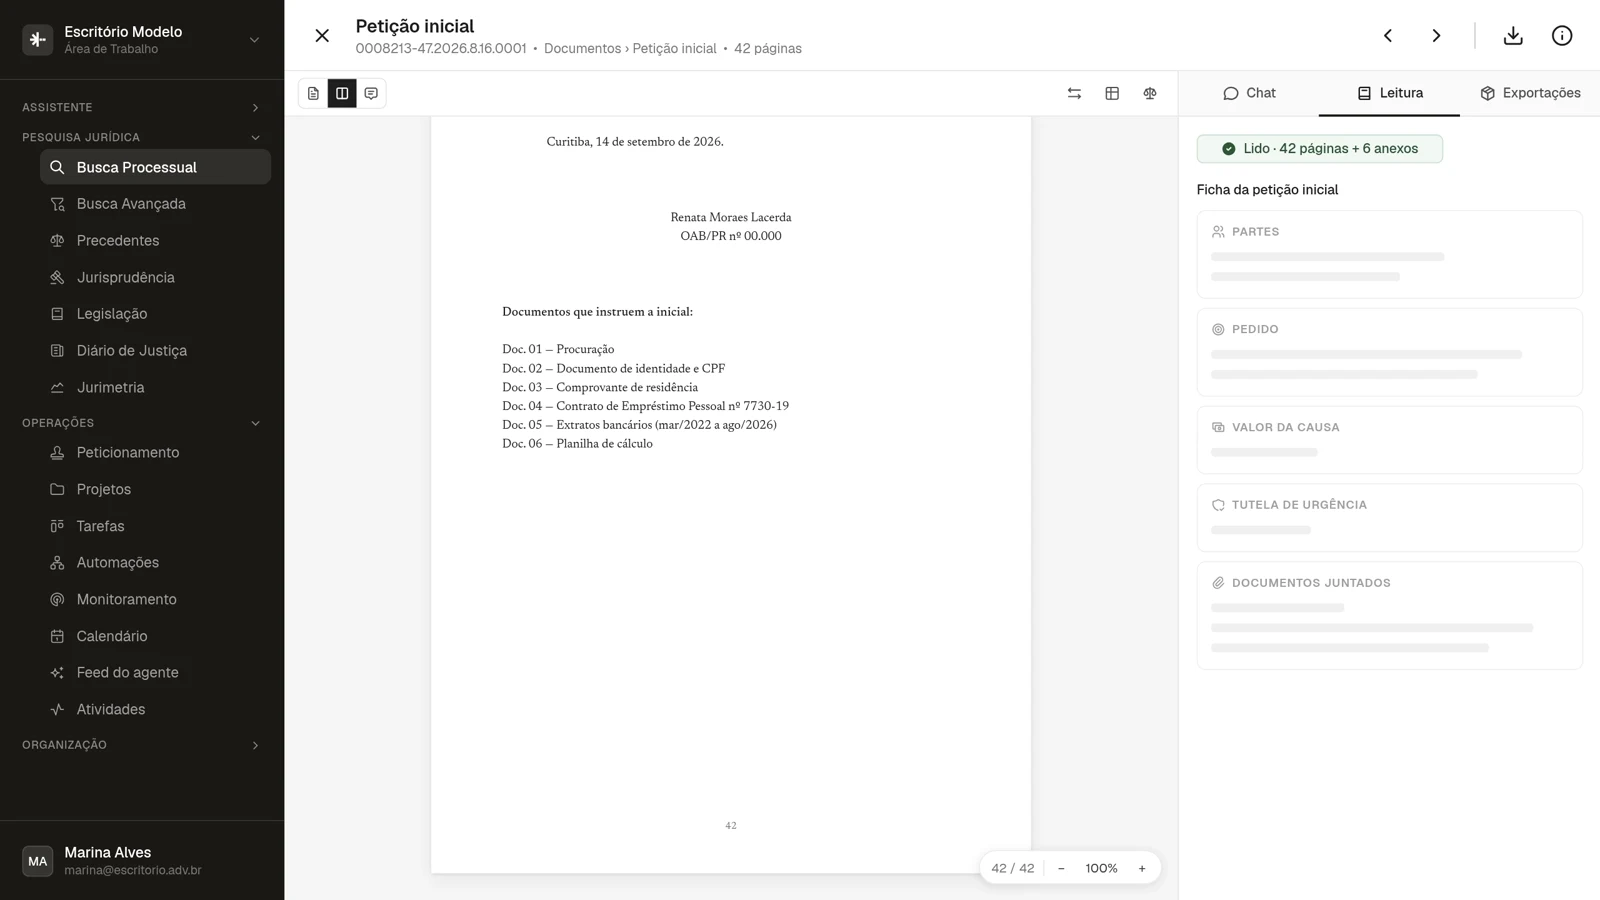Click the scales of justice icon
1600x900 pixels.
(1150, 93)
